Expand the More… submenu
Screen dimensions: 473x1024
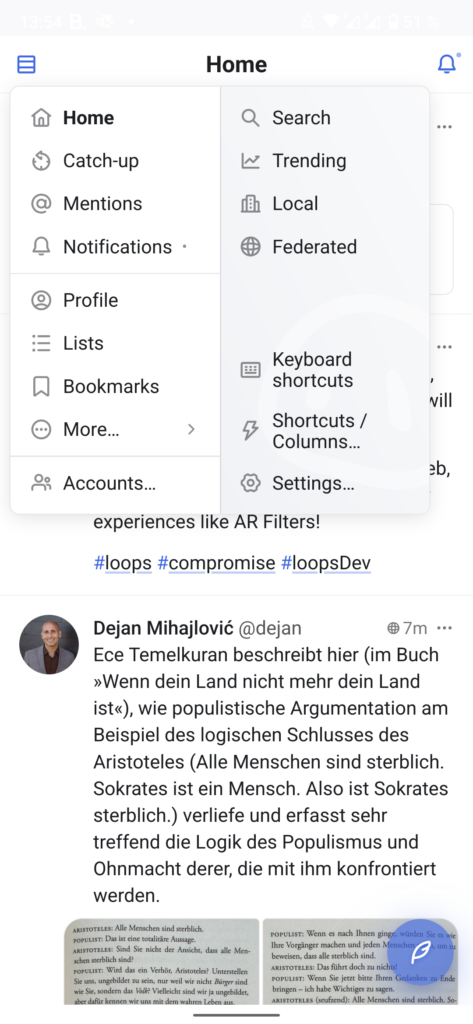click(x=116, y=429)
